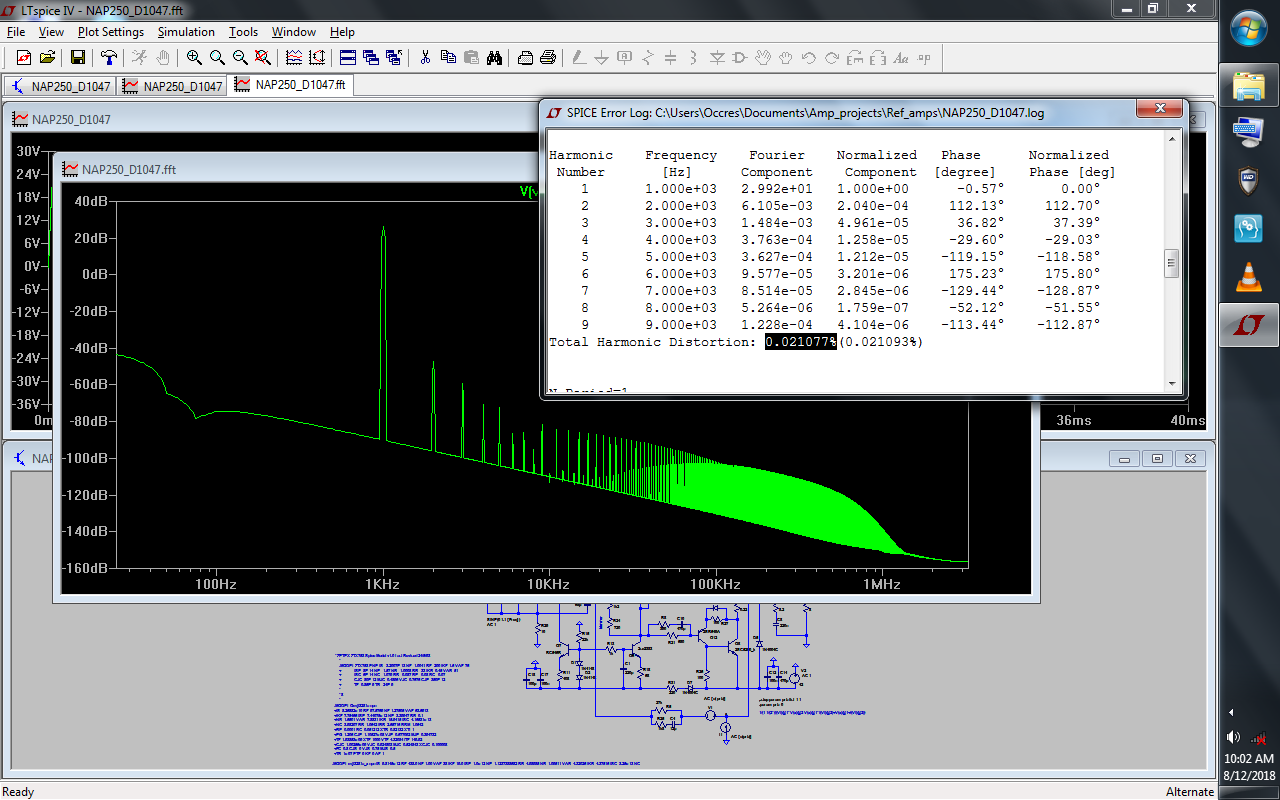Click the NAP250_D1047.fft window title bar
The width and height of the screenshot is (1280, 800).
[x=545, y=168]
